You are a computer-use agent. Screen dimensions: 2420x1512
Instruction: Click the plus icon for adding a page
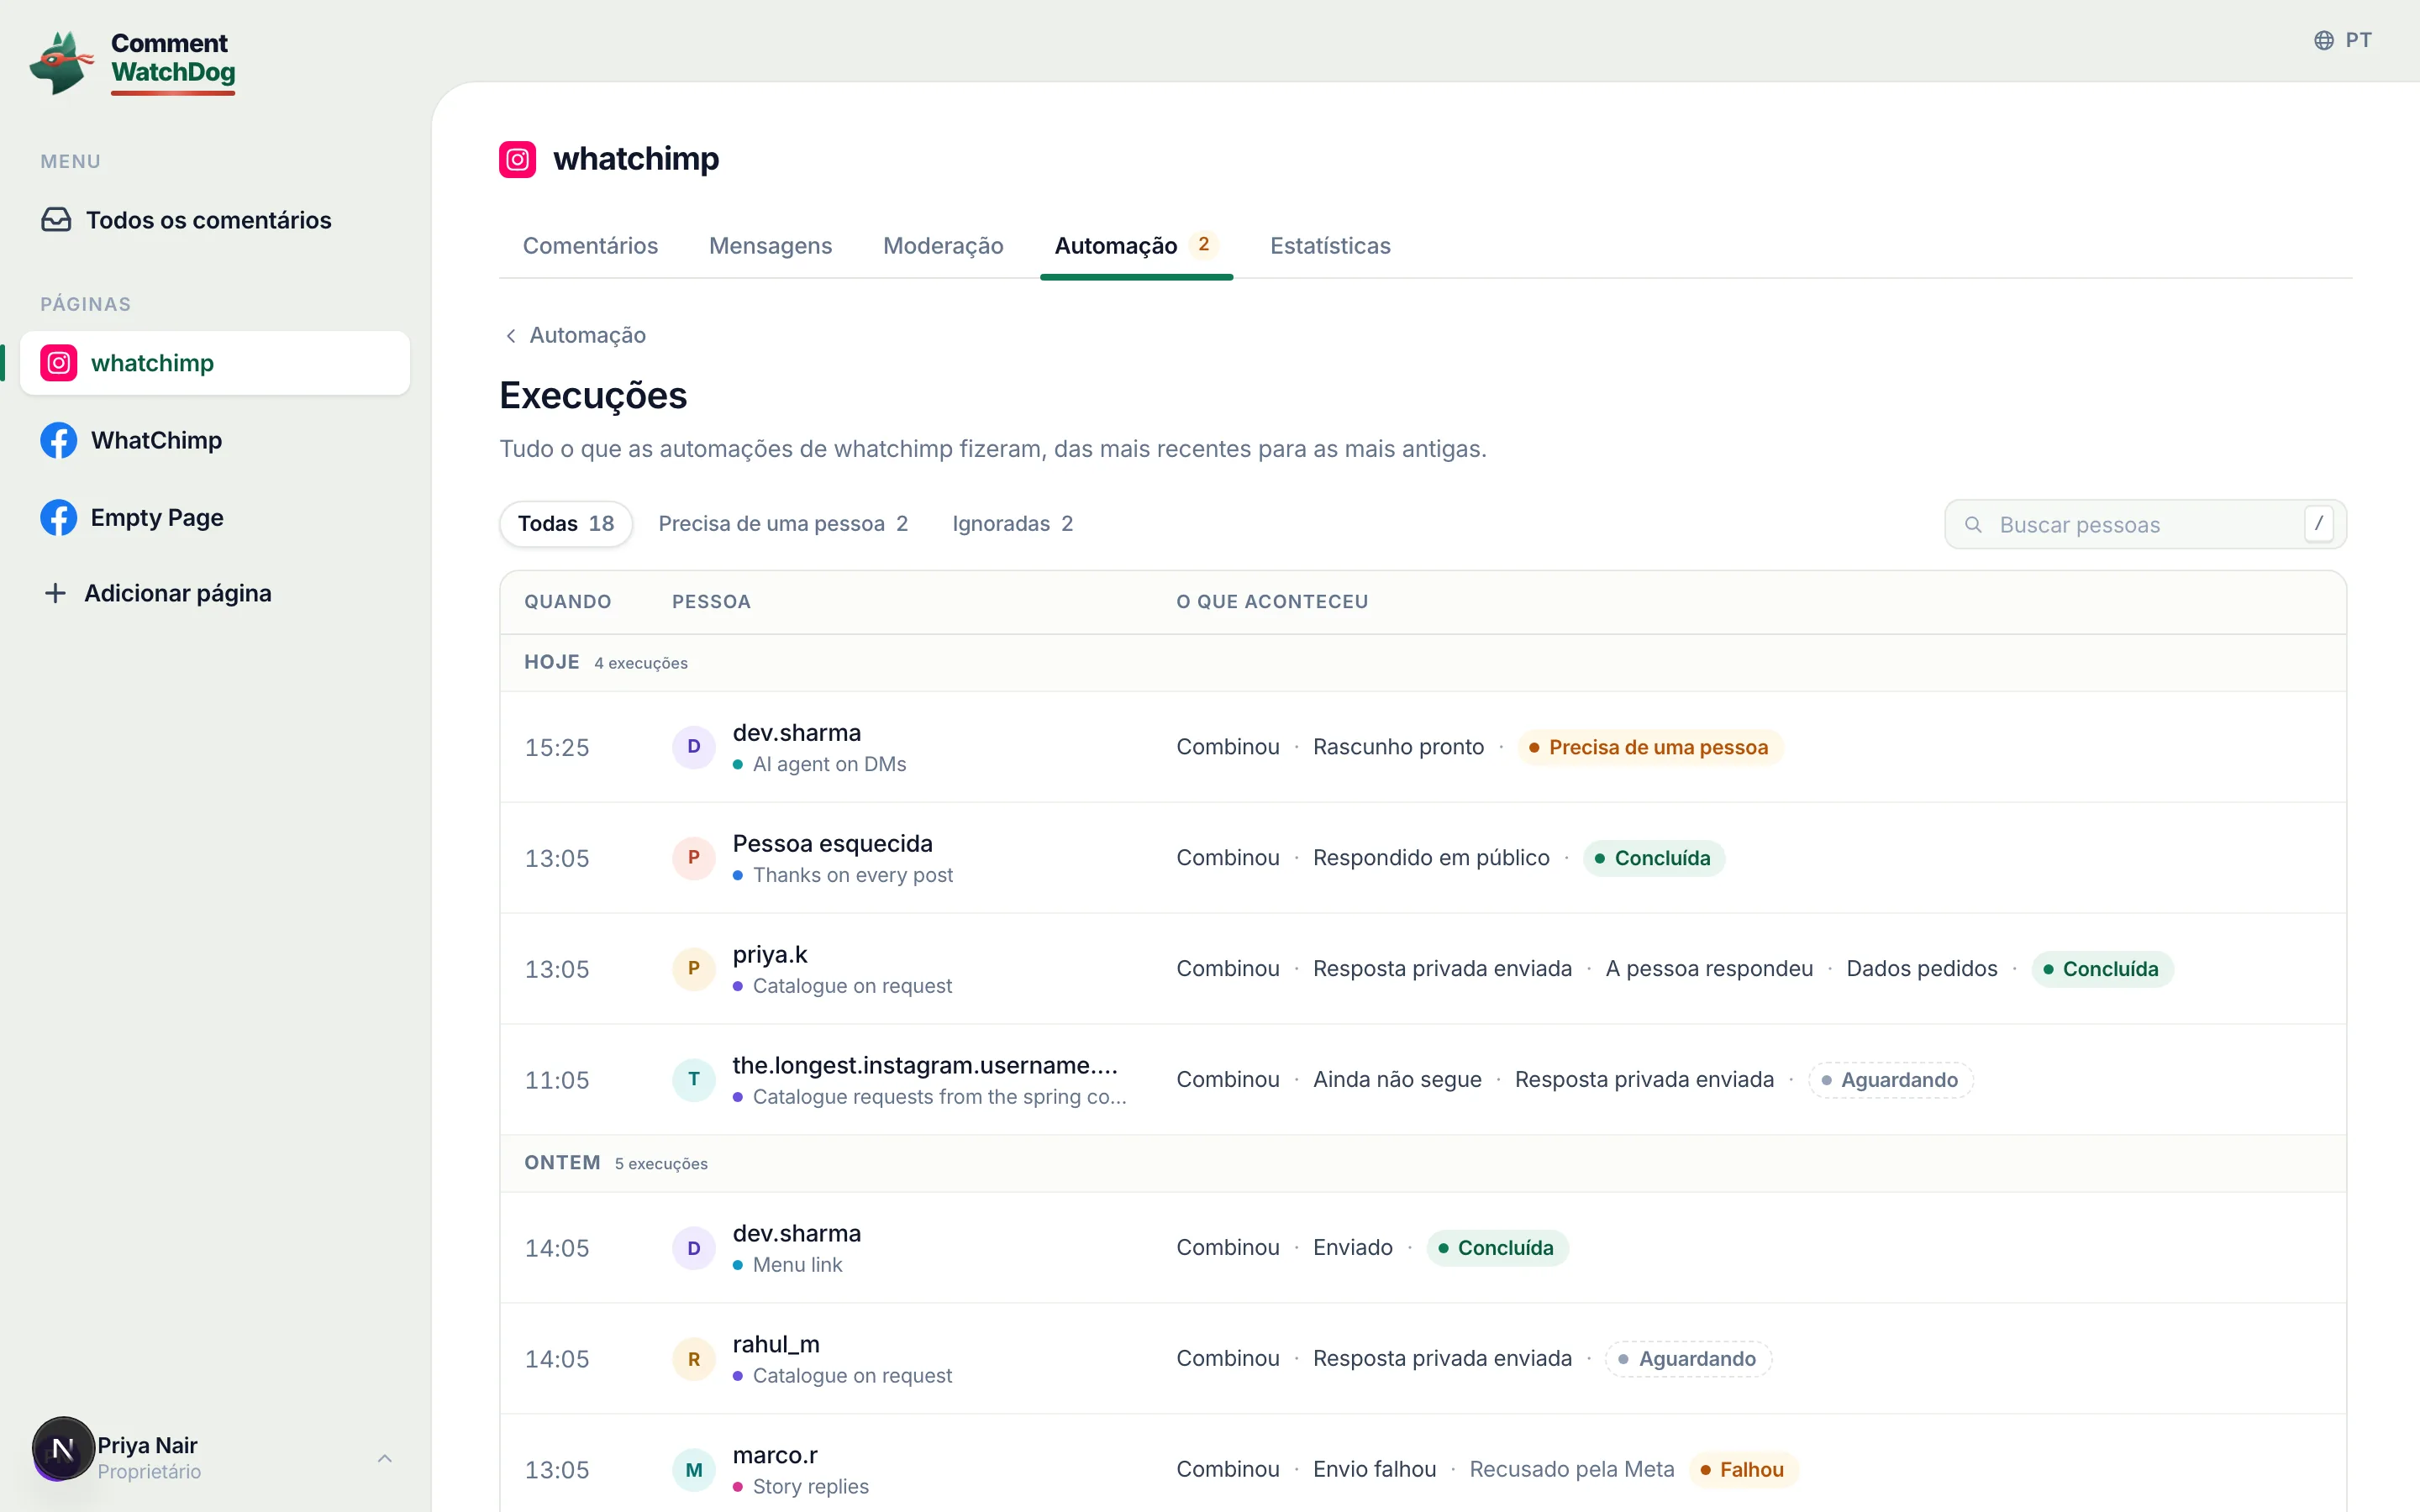point(56,593)
